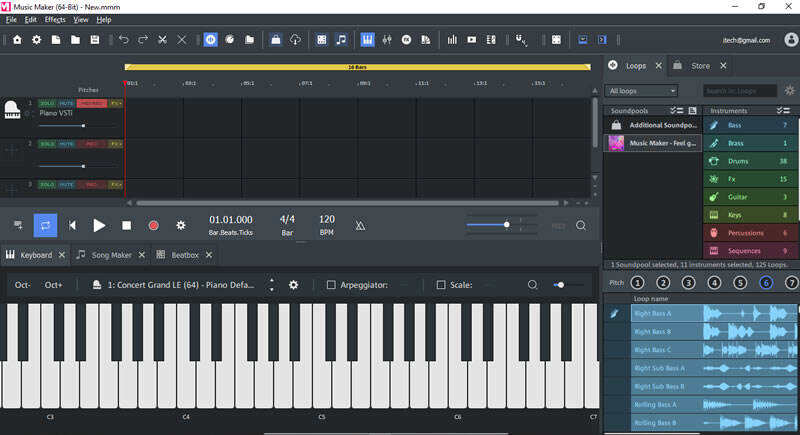The width and height of the screenshot is (800, 435).
Task: Click the metronome icon
Action: [x=360, y=225]
